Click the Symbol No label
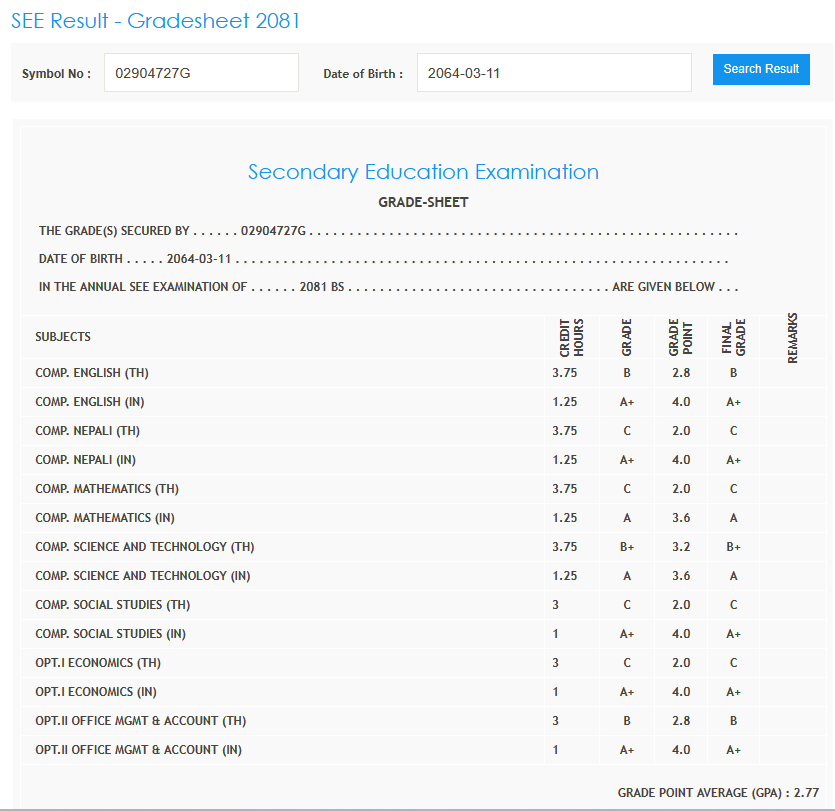This screenshot has width=835, height=811. click(56, 73)
